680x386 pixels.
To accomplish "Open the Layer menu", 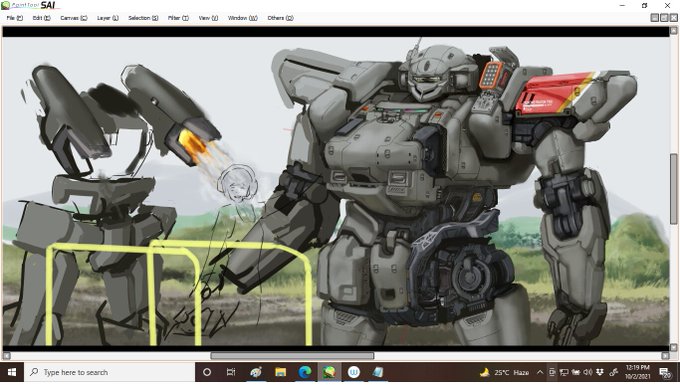I will pyautogui.click(x=107, y=18).
